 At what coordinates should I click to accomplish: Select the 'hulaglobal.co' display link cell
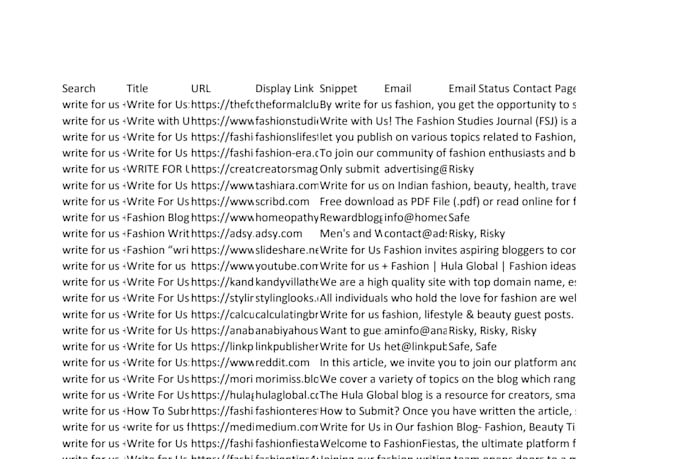[x=287, y=396]
